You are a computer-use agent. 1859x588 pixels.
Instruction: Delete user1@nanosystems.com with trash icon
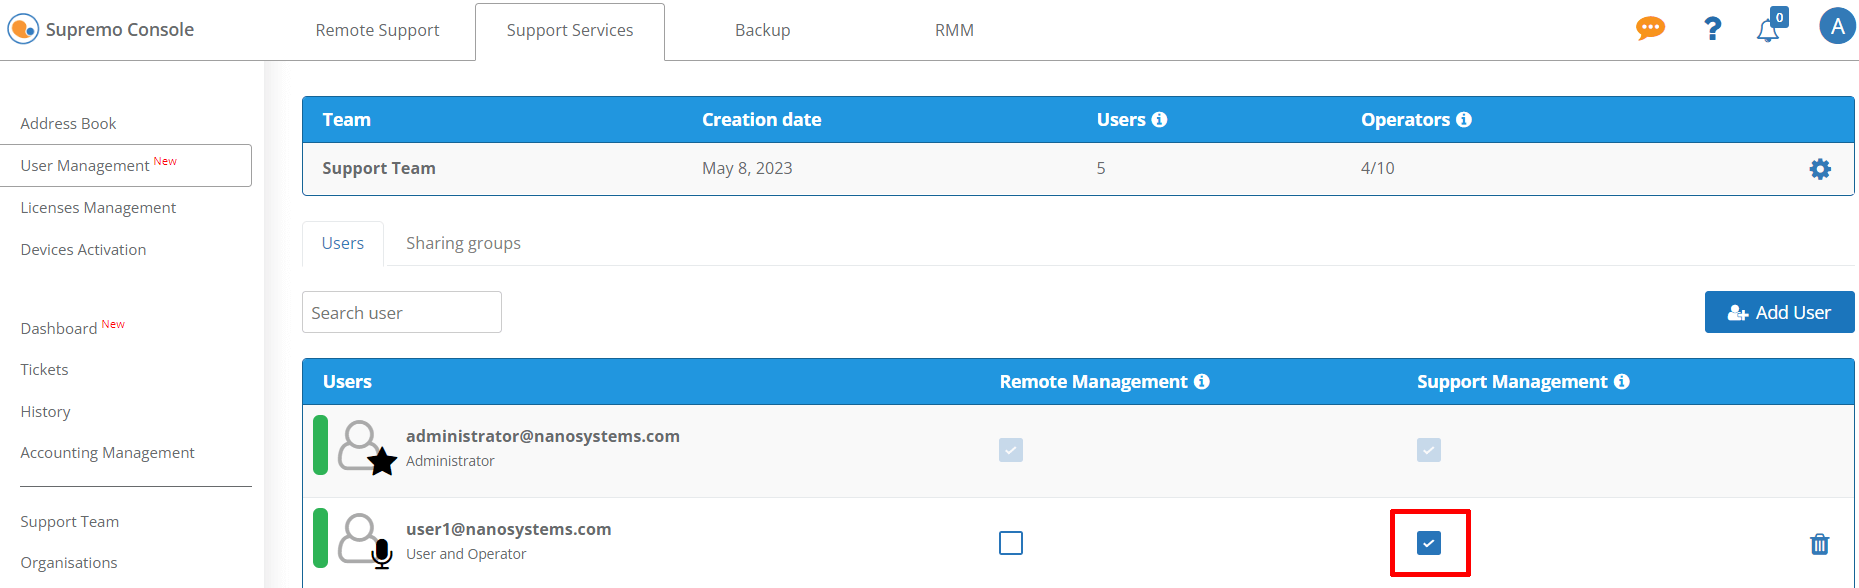[x=1819, y=544]
